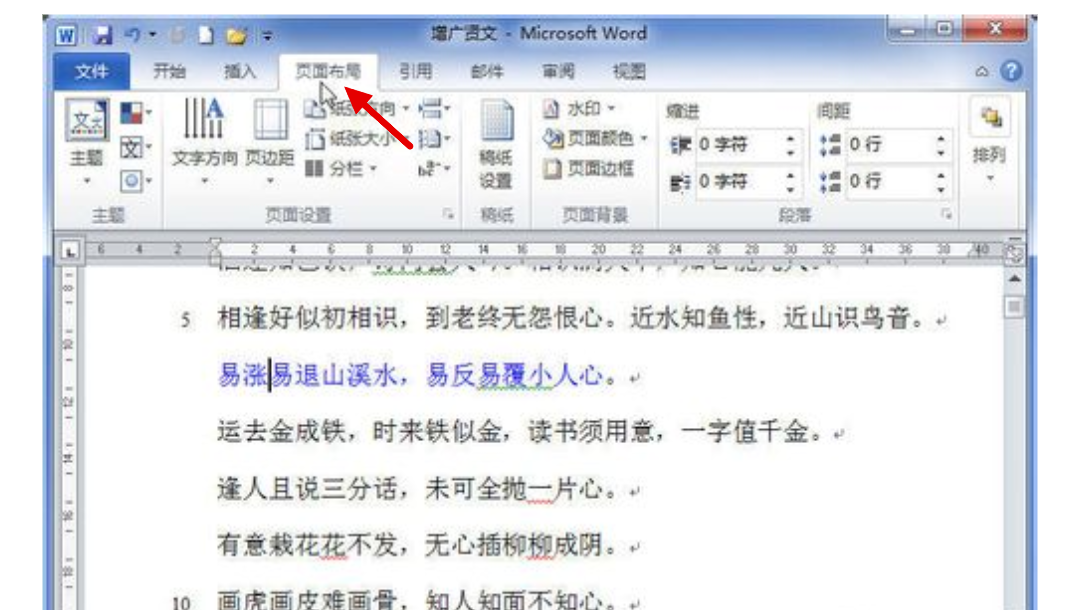Open theme colors dropdown icon

tap(136, 112)
